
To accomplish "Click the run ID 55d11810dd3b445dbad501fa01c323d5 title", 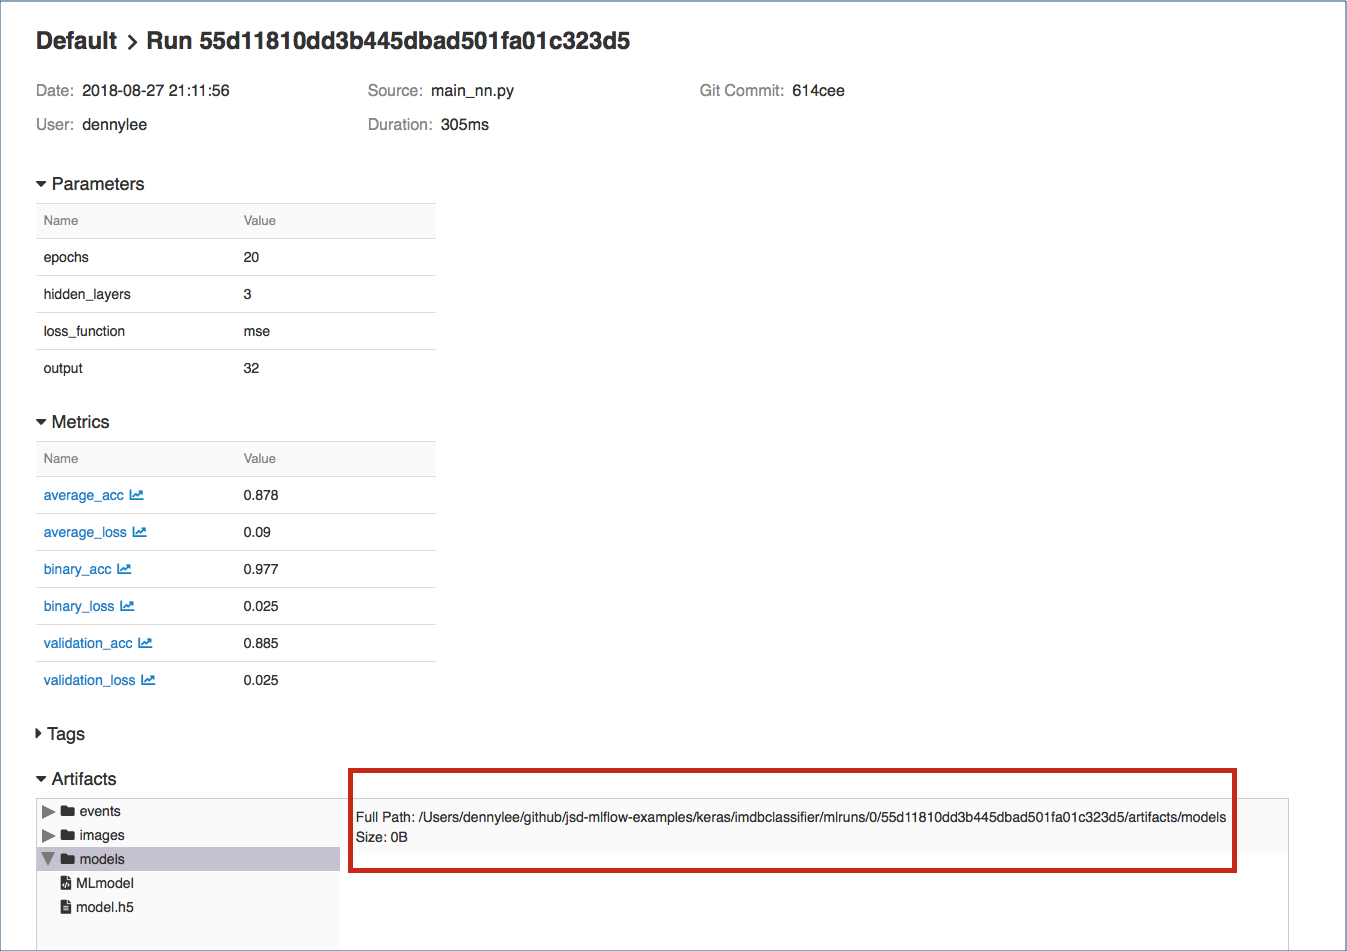I will click(388, 41).
